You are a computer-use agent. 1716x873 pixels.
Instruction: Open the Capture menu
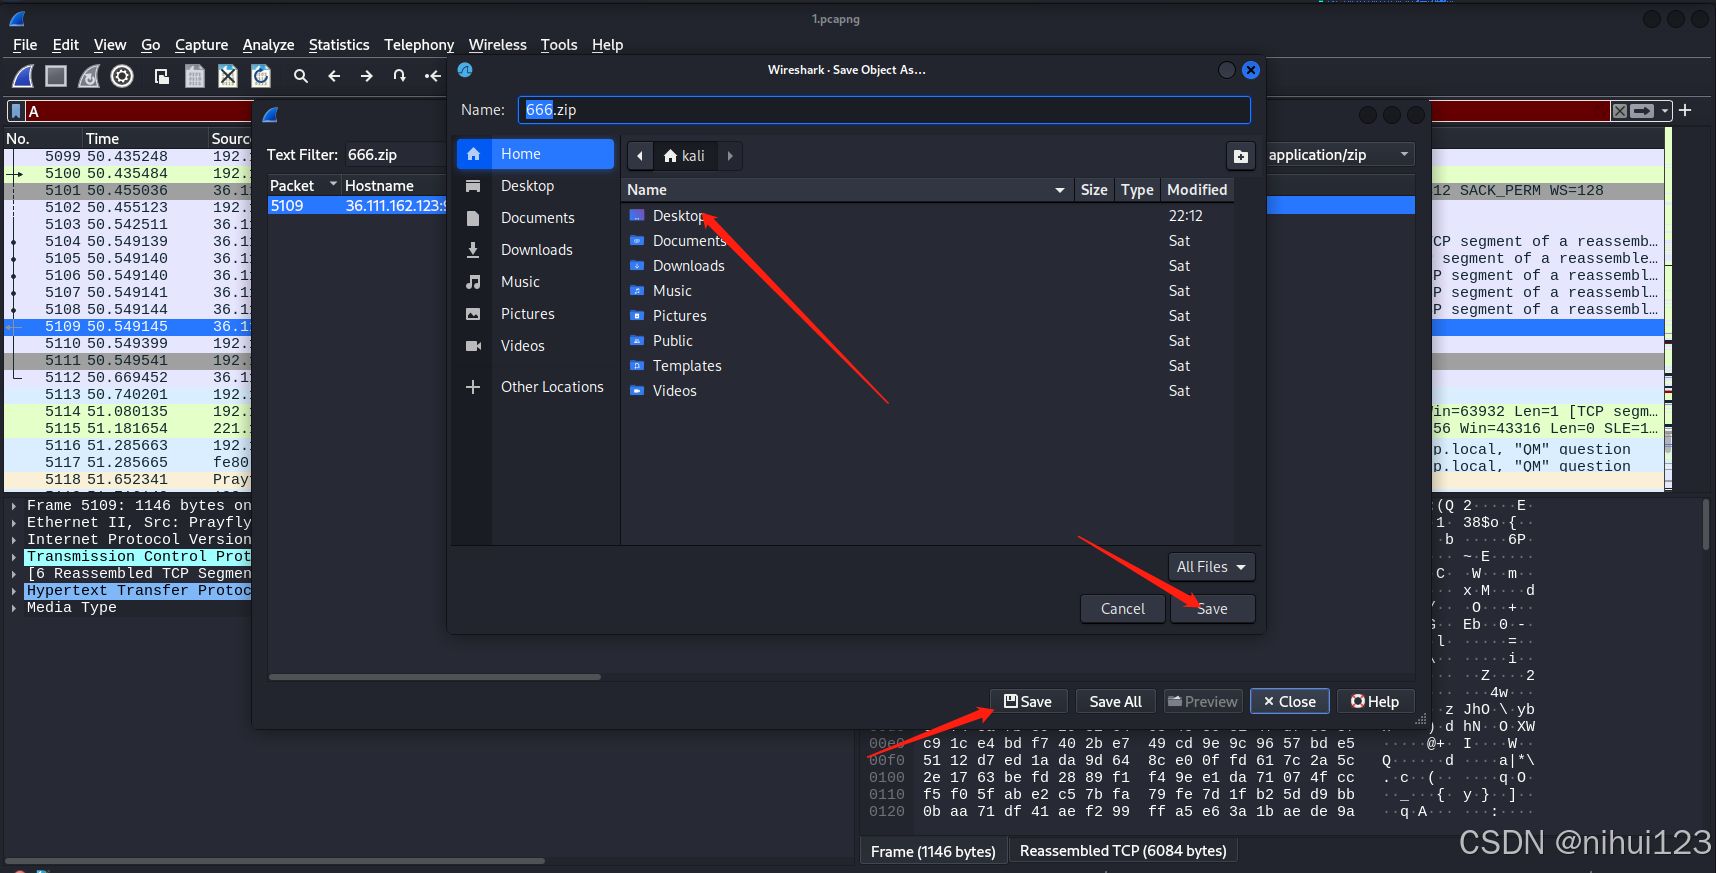pyautogui.click(x=201, y=45)
